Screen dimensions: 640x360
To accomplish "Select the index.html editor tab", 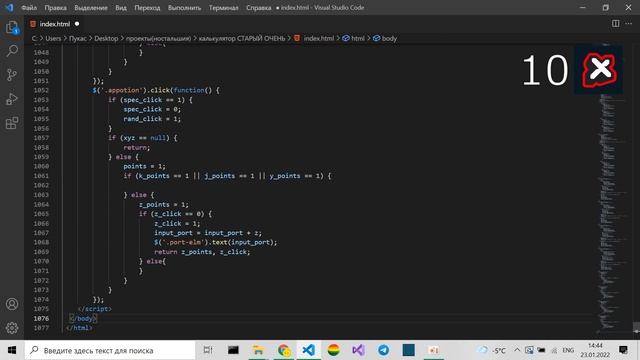I will click(54, 24).
